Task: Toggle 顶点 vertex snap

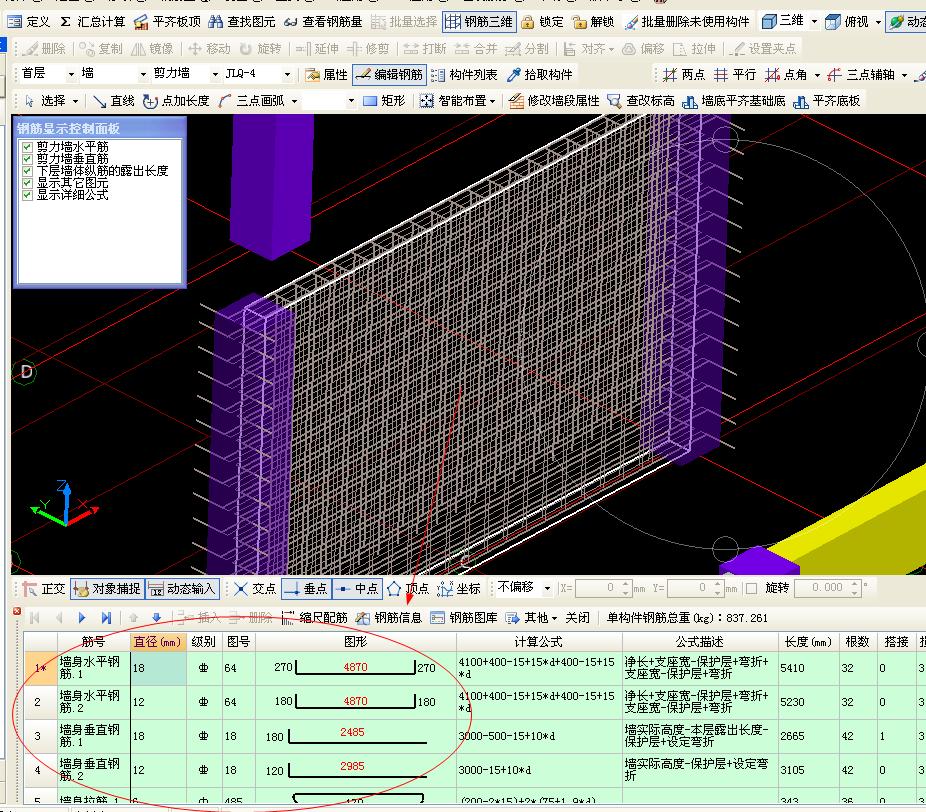Action: click(x=408, y=589)
